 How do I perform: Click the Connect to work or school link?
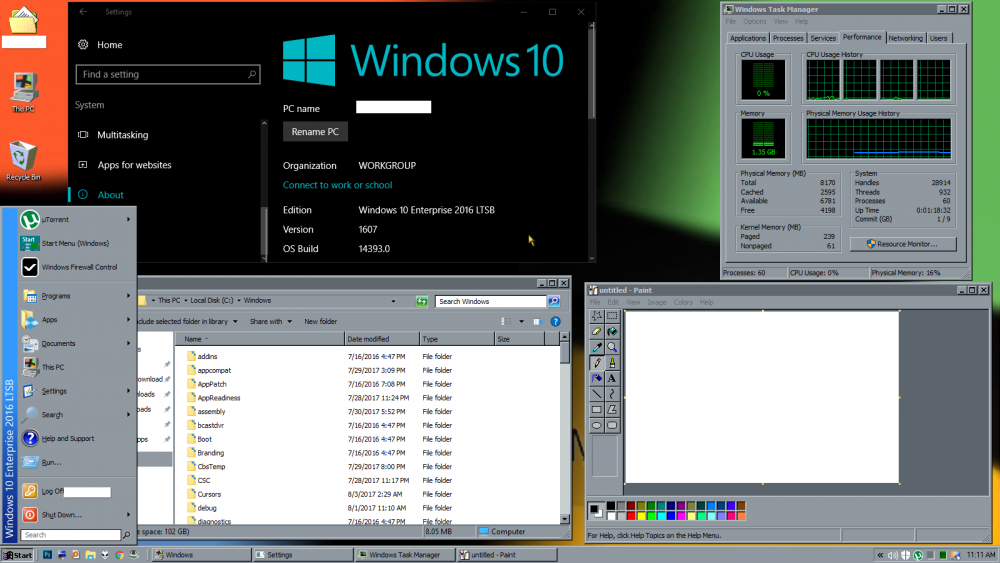[337, 185]
